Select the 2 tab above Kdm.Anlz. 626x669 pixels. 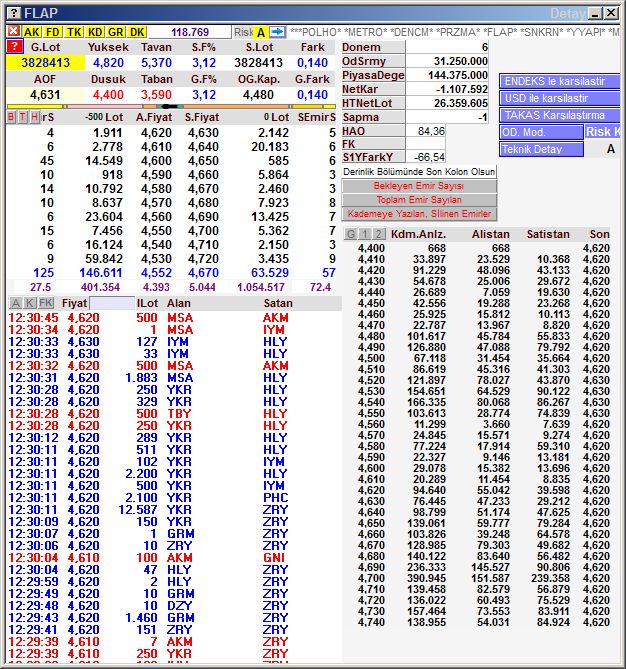(x=379, y=234)
